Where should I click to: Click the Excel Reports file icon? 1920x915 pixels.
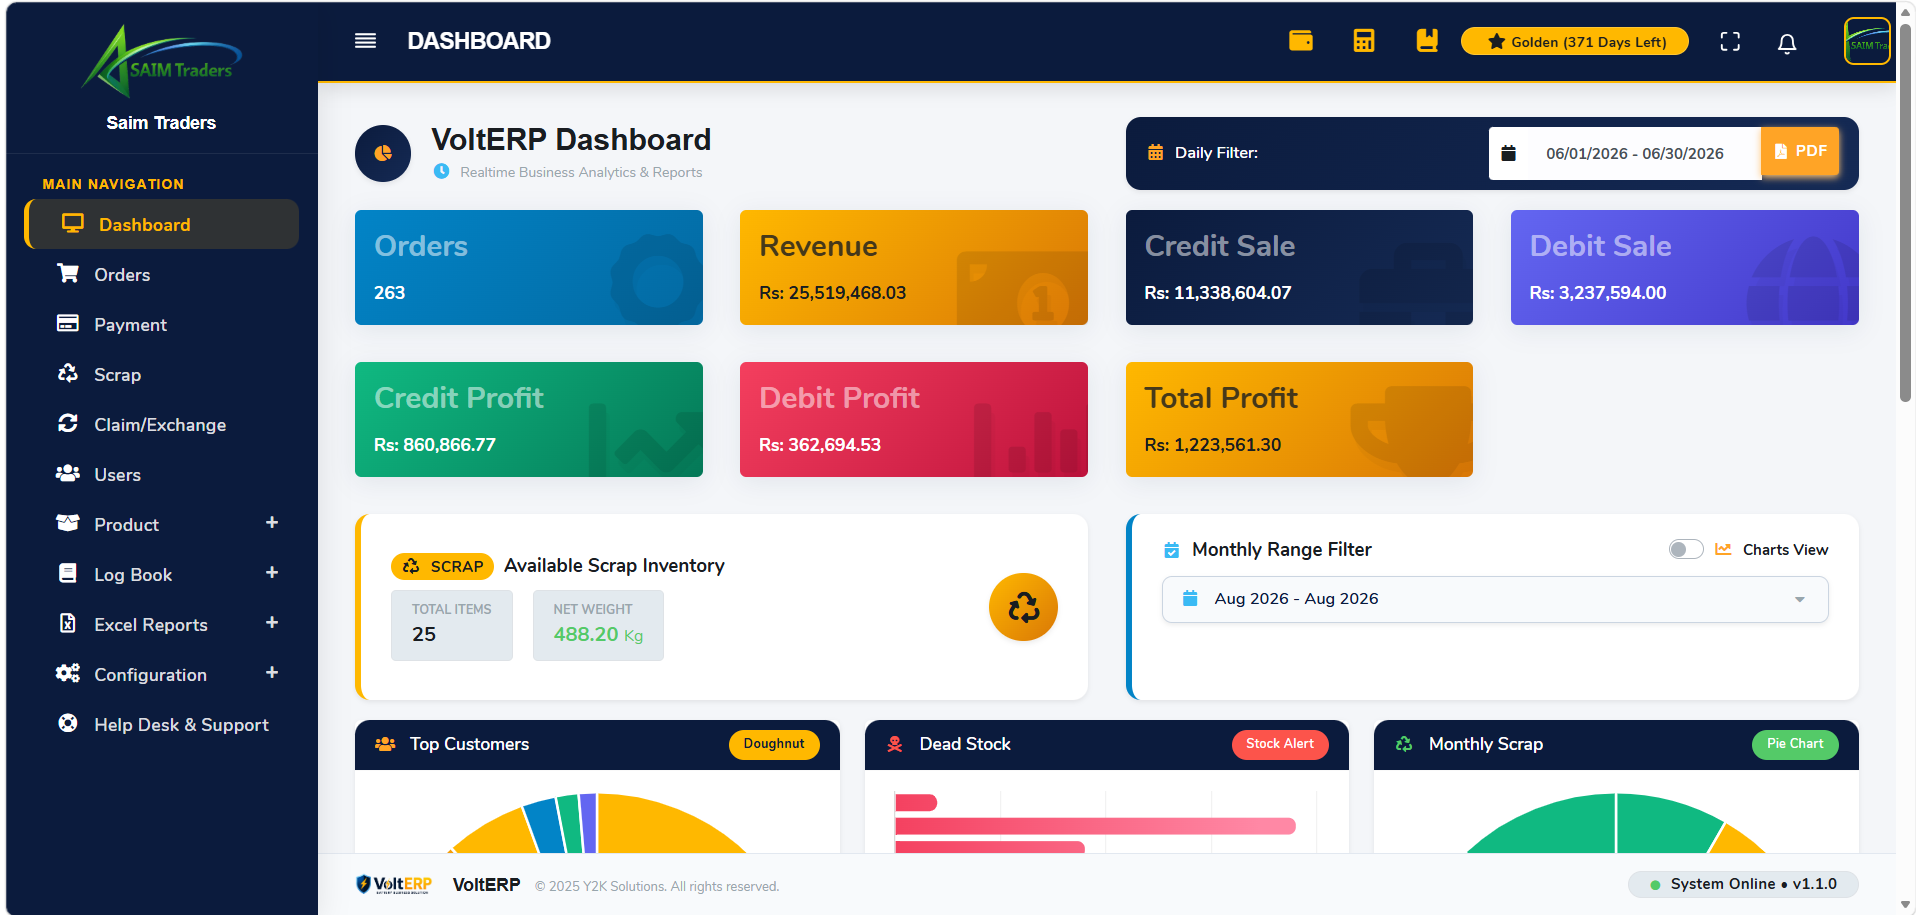pos(68,623)
